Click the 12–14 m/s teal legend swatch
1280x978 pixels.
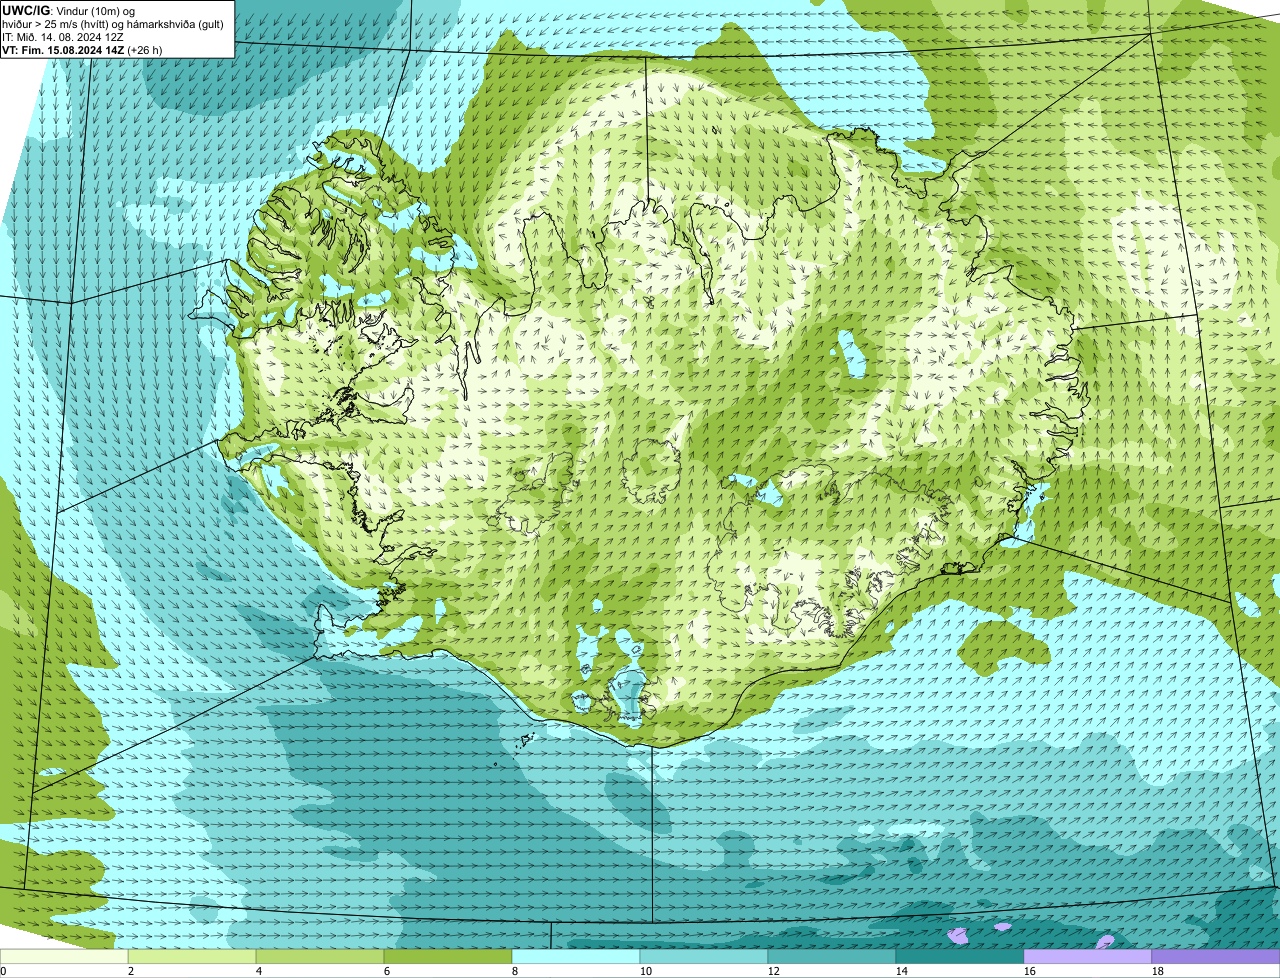[x=832, y=957]
